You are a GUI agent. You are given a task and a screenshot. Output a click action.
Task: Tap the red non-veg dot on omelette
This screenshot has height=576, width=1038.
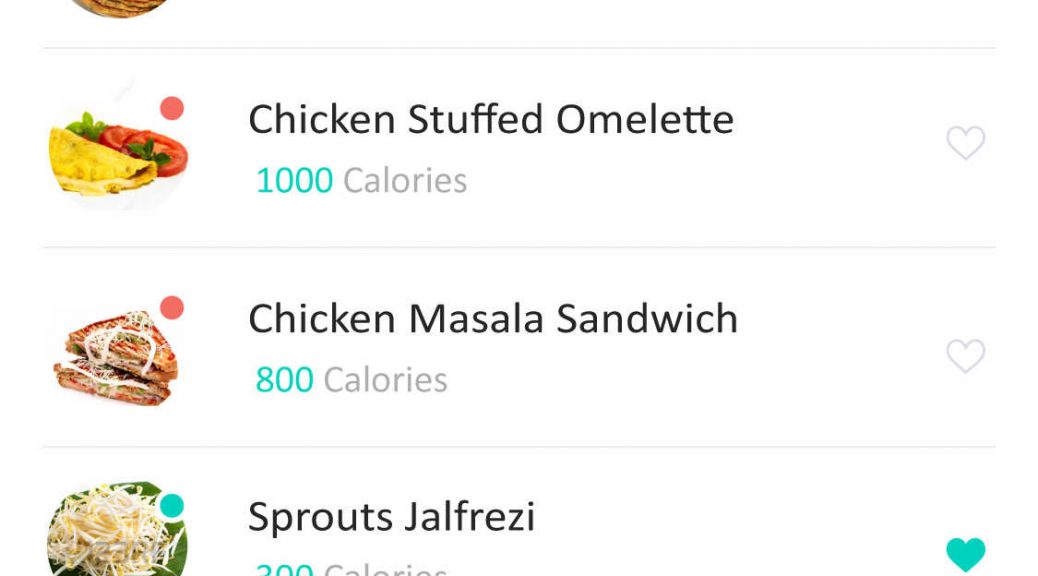pyautogui.click(x=172, y=108)
